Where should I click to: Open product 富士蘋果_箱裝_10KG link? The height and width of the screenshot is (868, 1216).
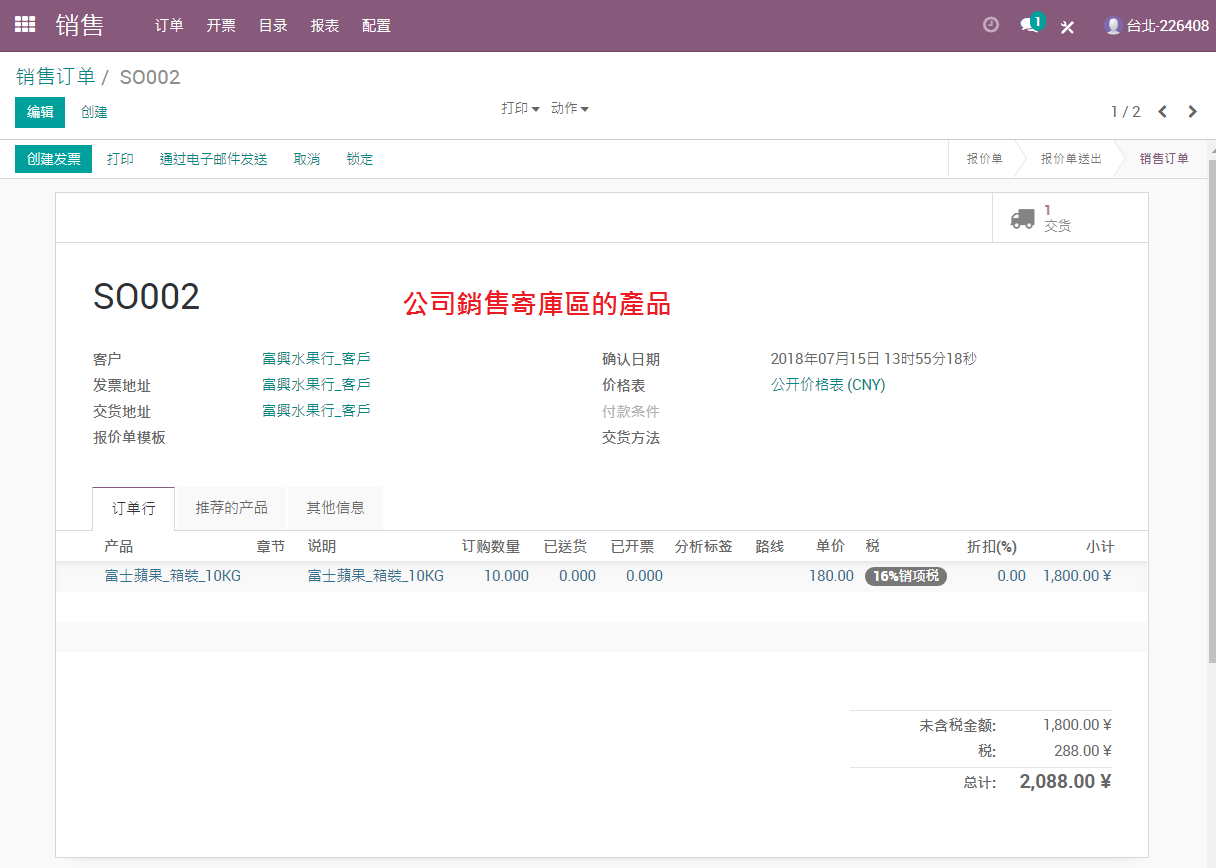pyautogui.click(x=173, y=576)
